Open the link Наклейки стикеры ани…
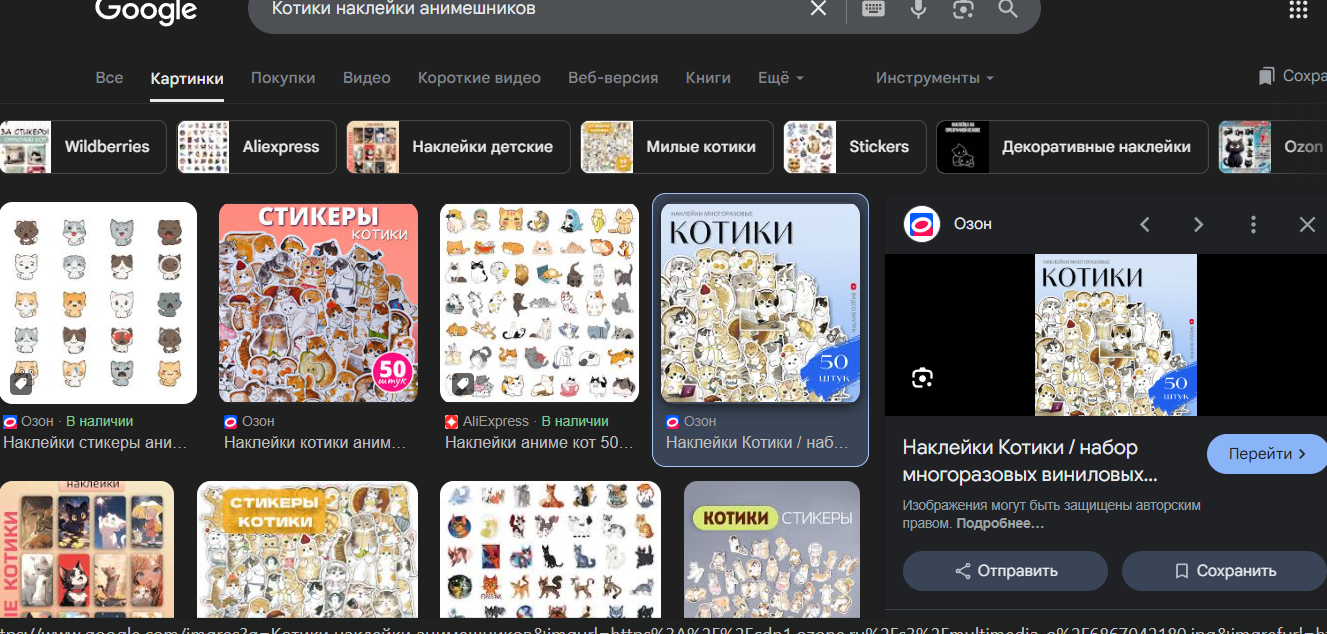Image resolution: width=1327 pixels, height=634 pixels. point(95,442)
